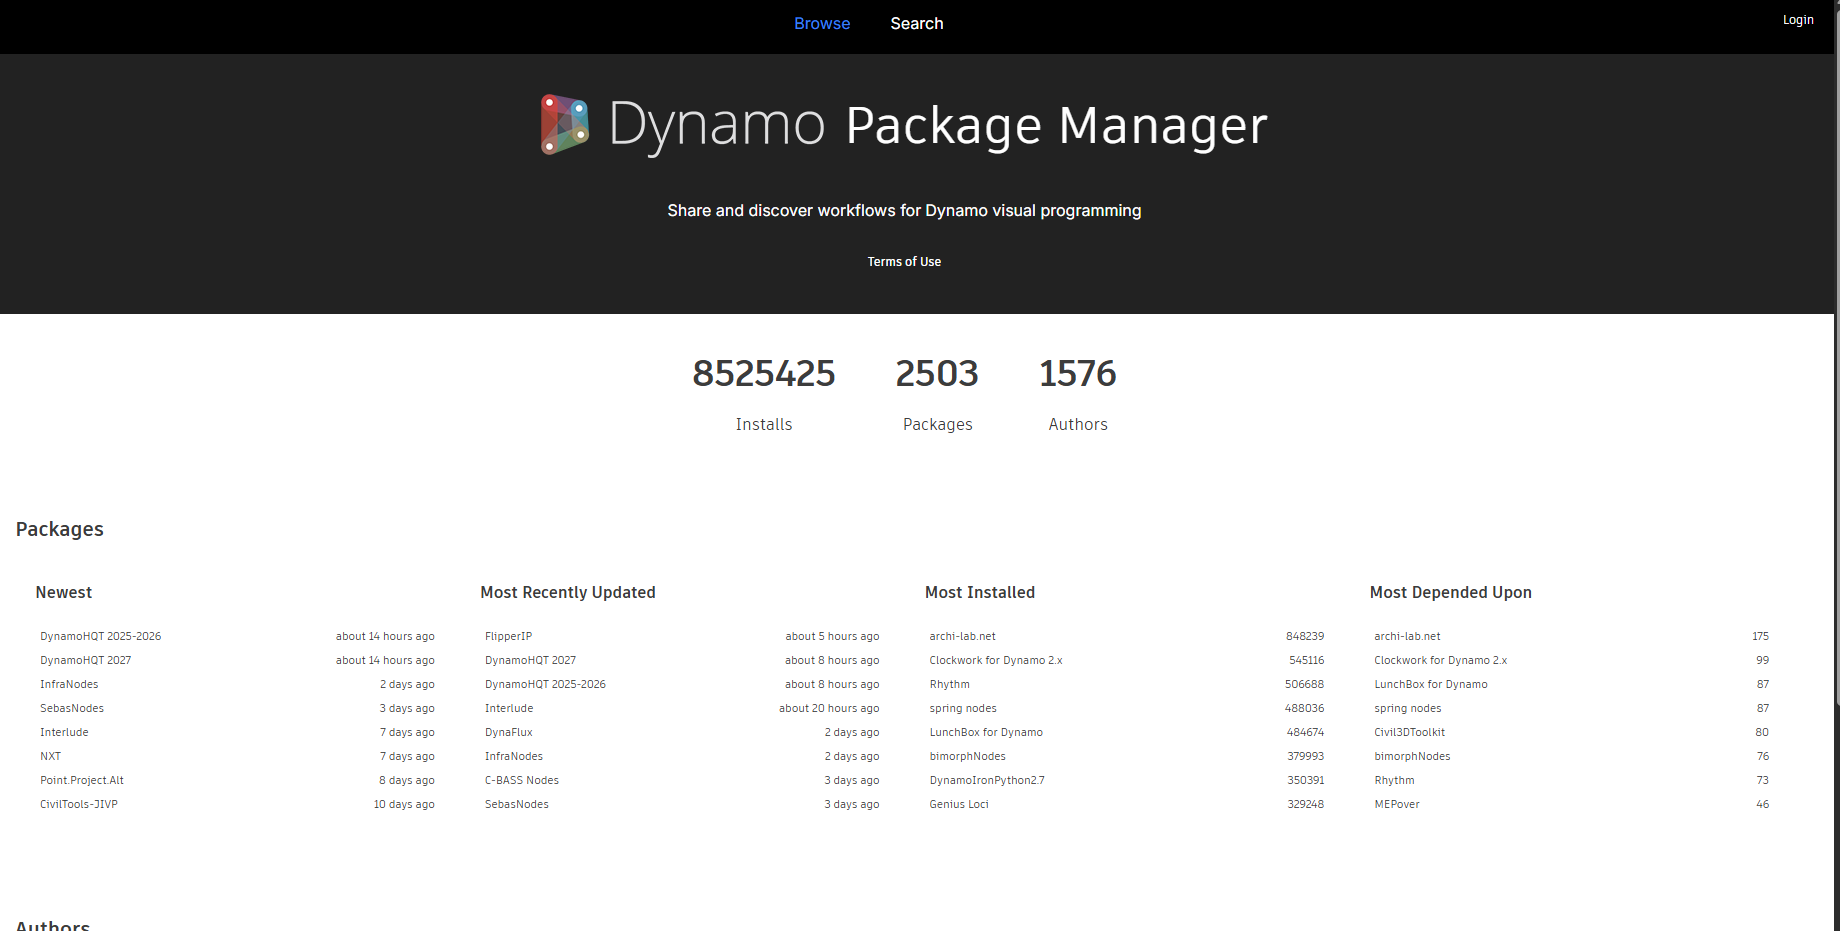Open the MEPover package
The image size is (1840, 931).
1397,804
